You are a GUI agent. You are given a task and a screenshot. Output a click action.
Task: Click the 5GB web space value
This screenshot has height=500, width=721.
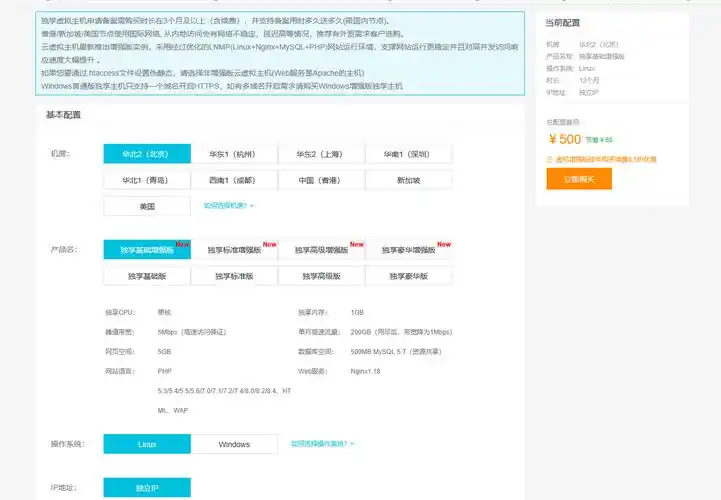tap(164, 351)
